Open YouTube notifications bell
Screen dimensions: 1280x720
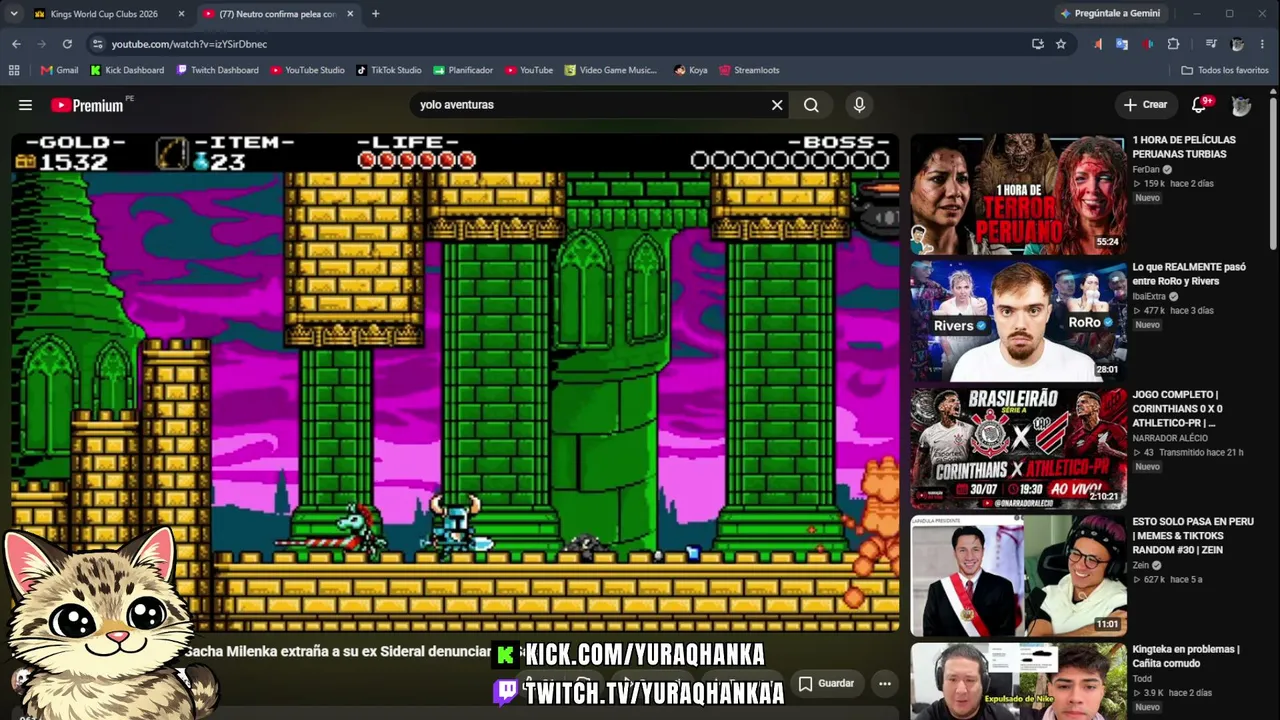tap(1200, 105)
